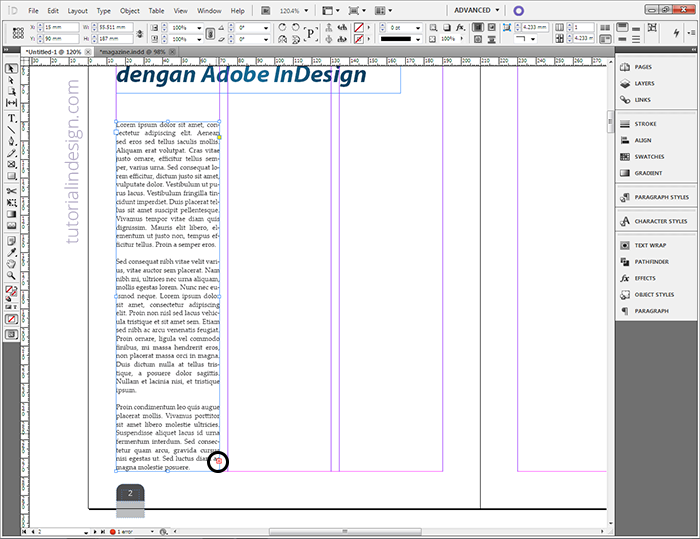Select the Pencil tool

click(x=11, y=153)
